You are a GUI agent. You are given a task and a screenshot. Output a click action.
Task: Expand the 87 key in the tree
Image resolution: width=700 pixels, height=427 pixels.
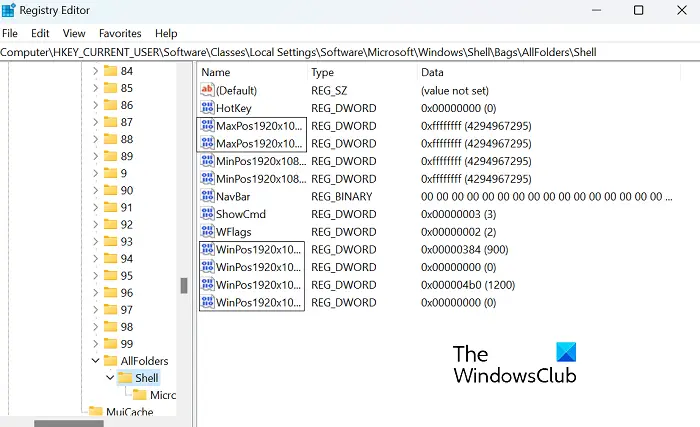95,122
